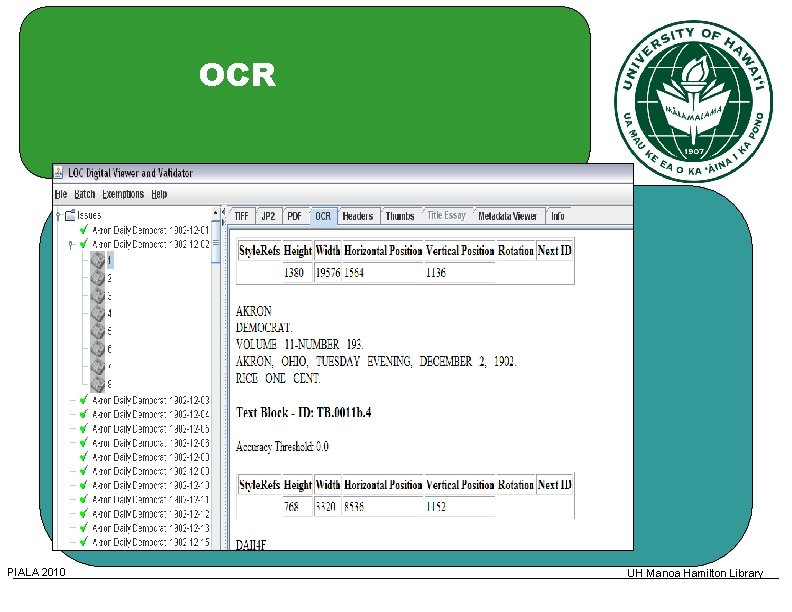Open the Metadata Viewer tab
This screenshot has width=792, height=612.
(x=508, y=216)
